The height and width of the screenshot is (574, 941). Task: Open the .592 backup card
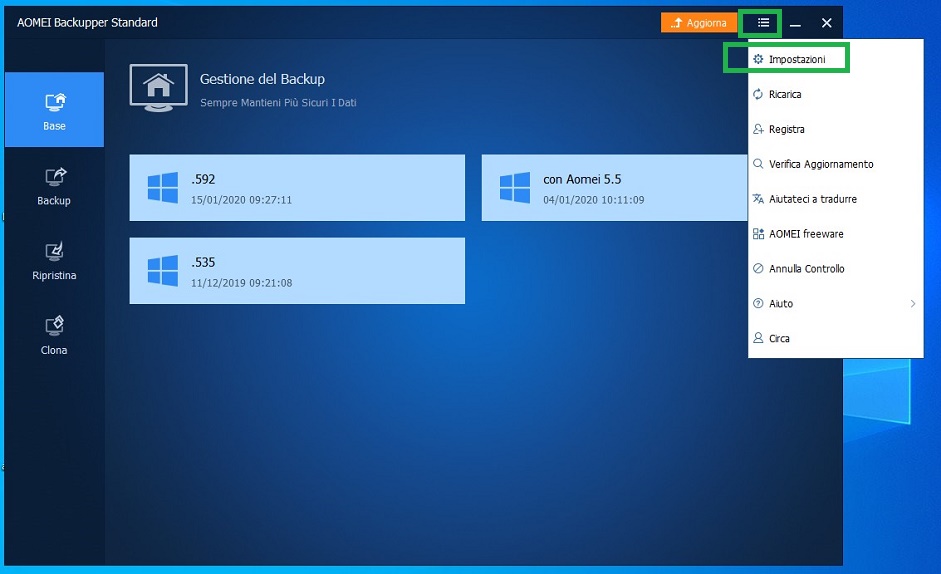tap(297, 188)
